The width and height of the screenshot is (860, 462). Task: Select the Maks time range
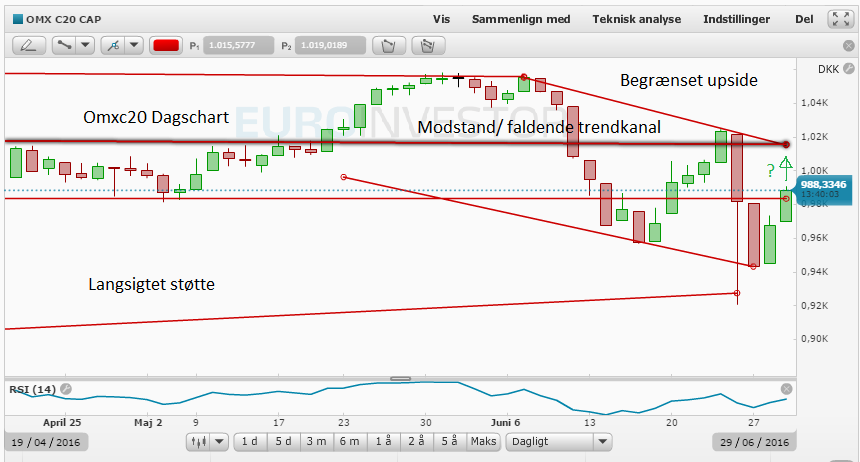(x=483, y=441)
